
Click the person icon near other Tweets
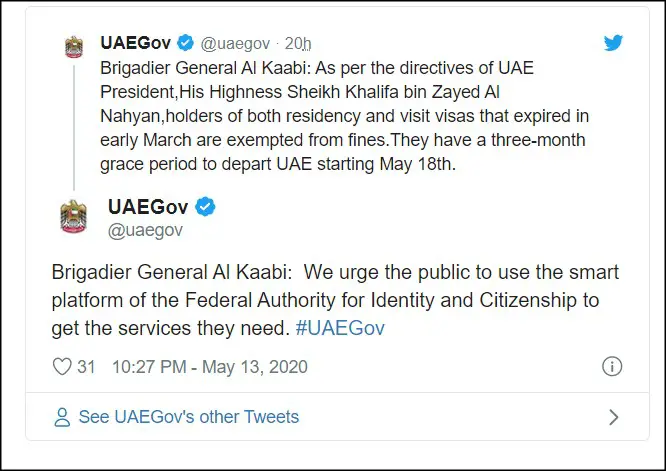coord(62,417)
